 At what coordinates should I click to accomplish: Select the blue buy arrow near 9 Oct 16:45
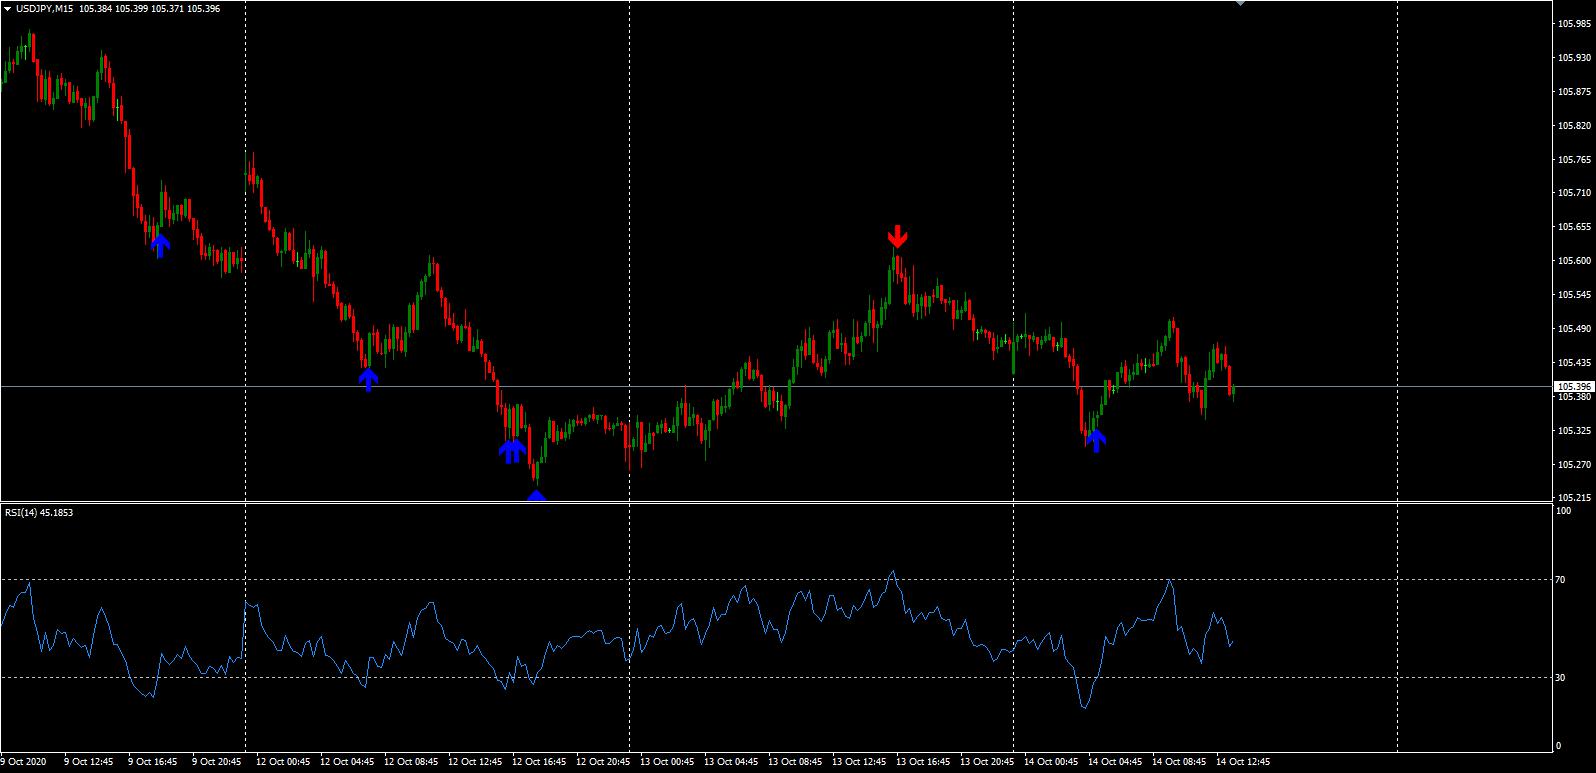tap(160, 245)
